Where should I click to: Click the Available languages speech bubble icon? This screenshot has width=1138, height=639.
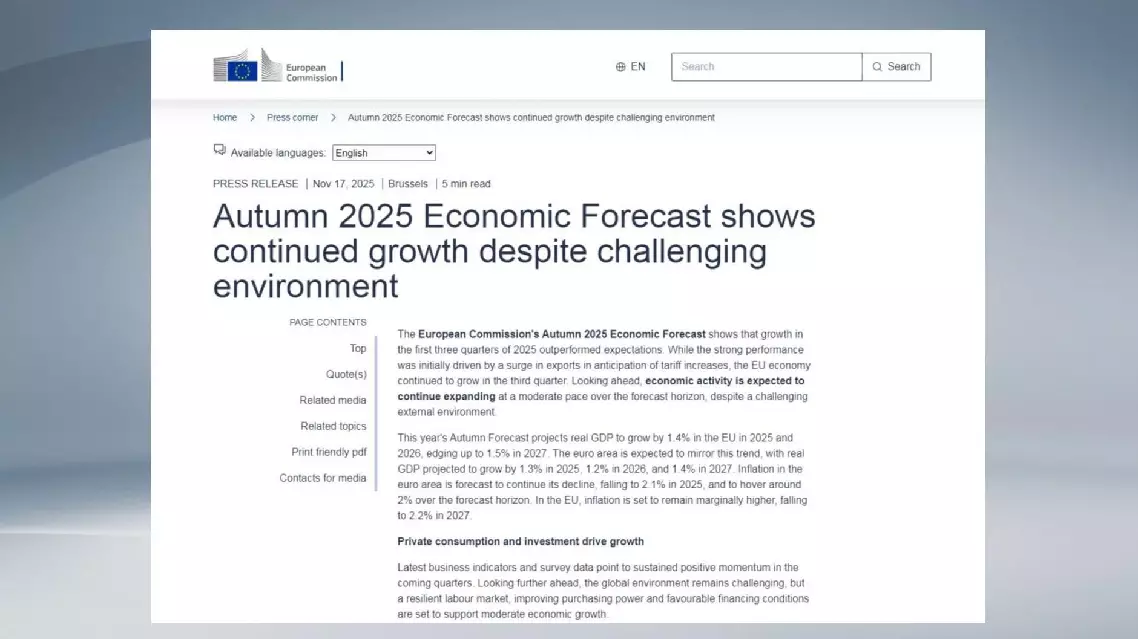(219, 150)
